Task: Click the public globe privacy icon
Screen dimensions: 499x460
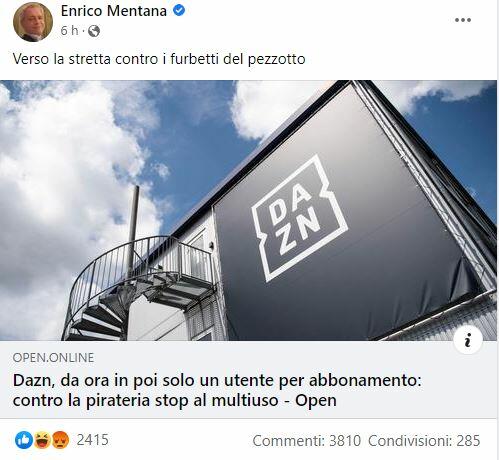Action: [x=94, y=31]
